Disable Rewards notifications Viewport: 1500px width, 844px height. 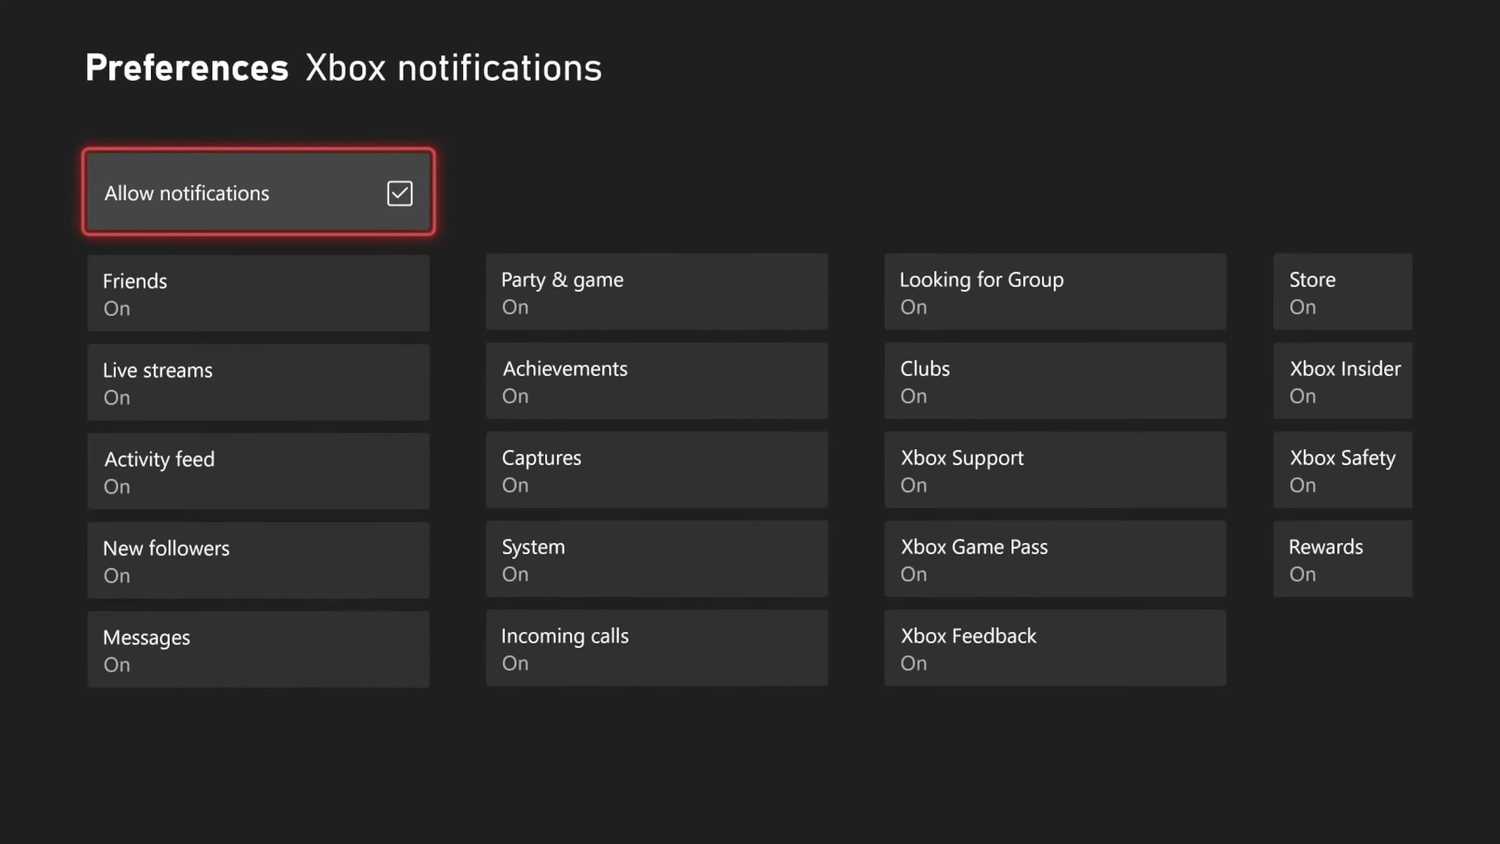click(x=1342, y=558)
